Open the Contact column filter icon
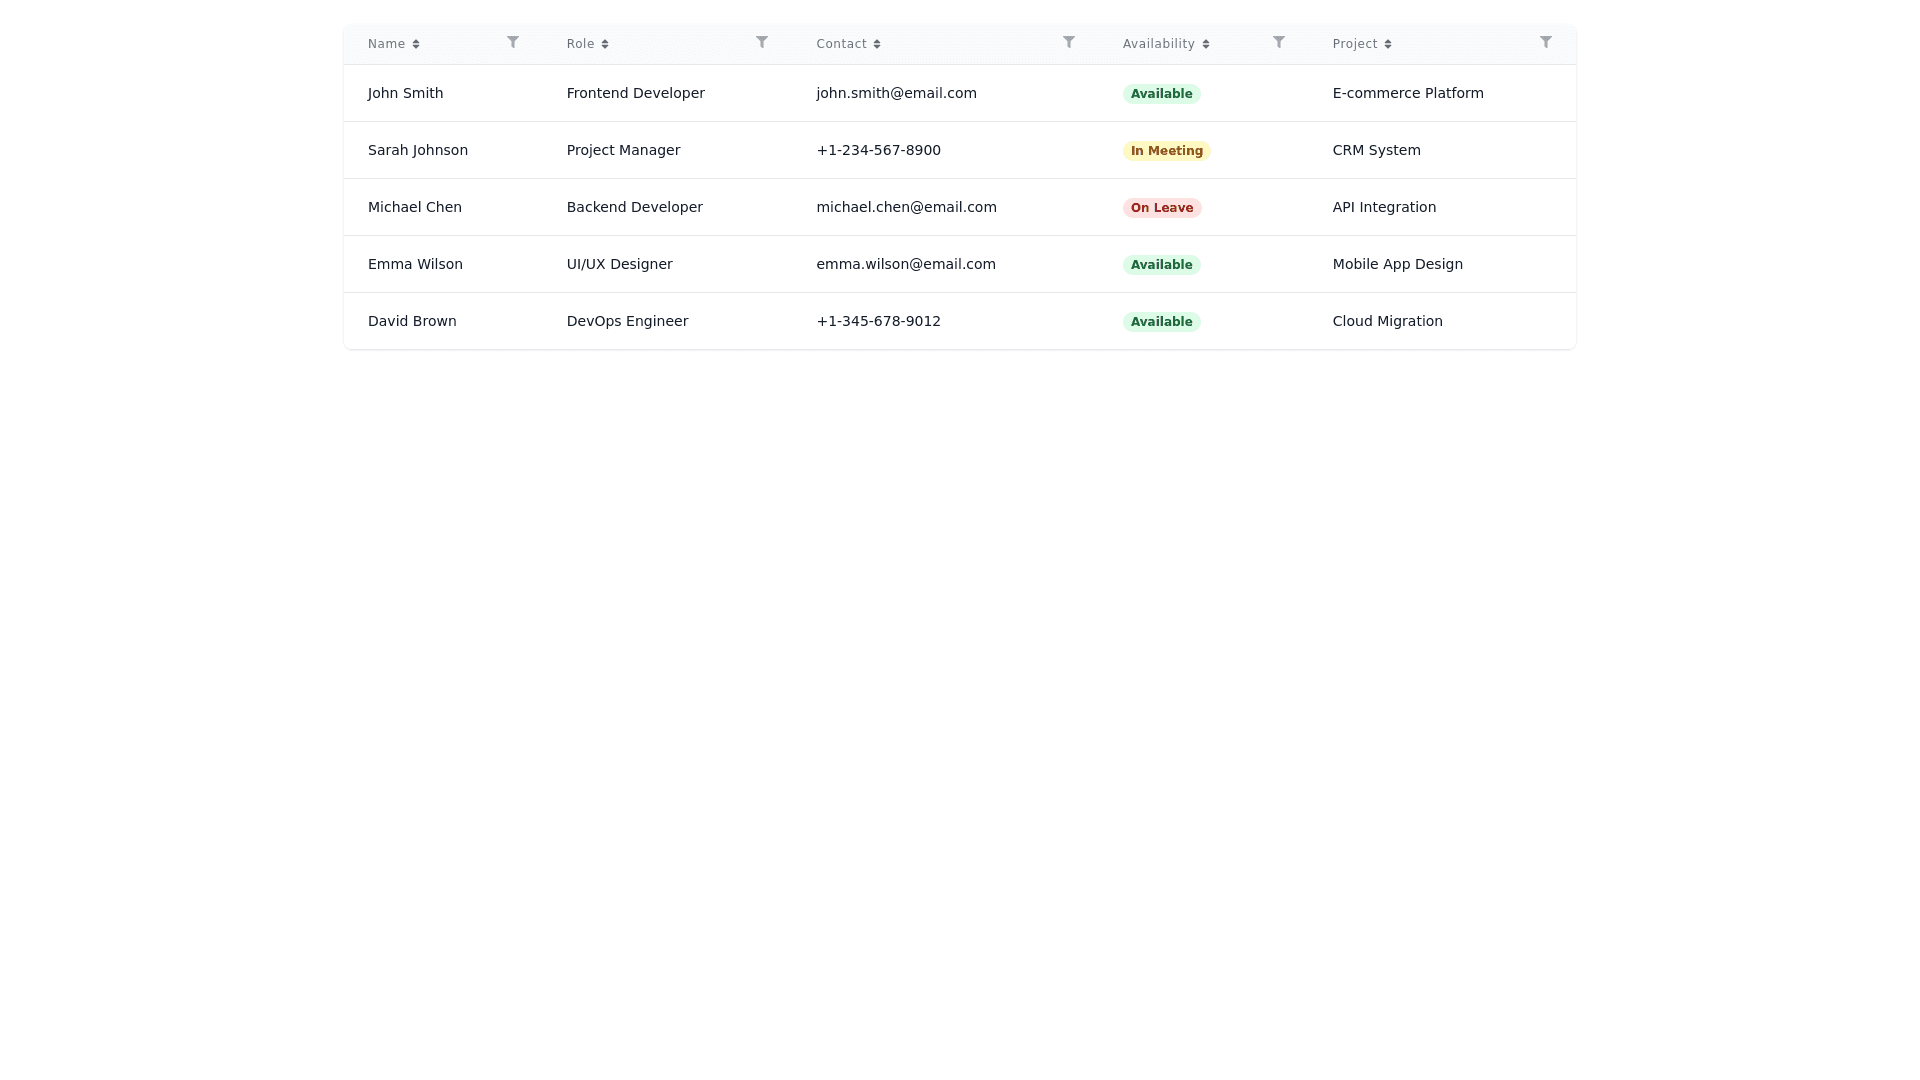This screenshot has width=1920, height=1080. coord(1069,42)
